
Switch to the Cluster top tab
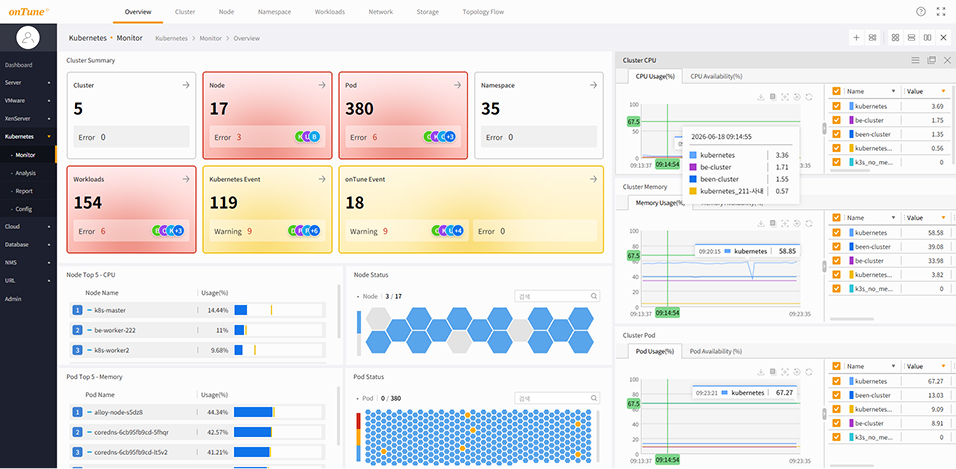coord(185,12)
